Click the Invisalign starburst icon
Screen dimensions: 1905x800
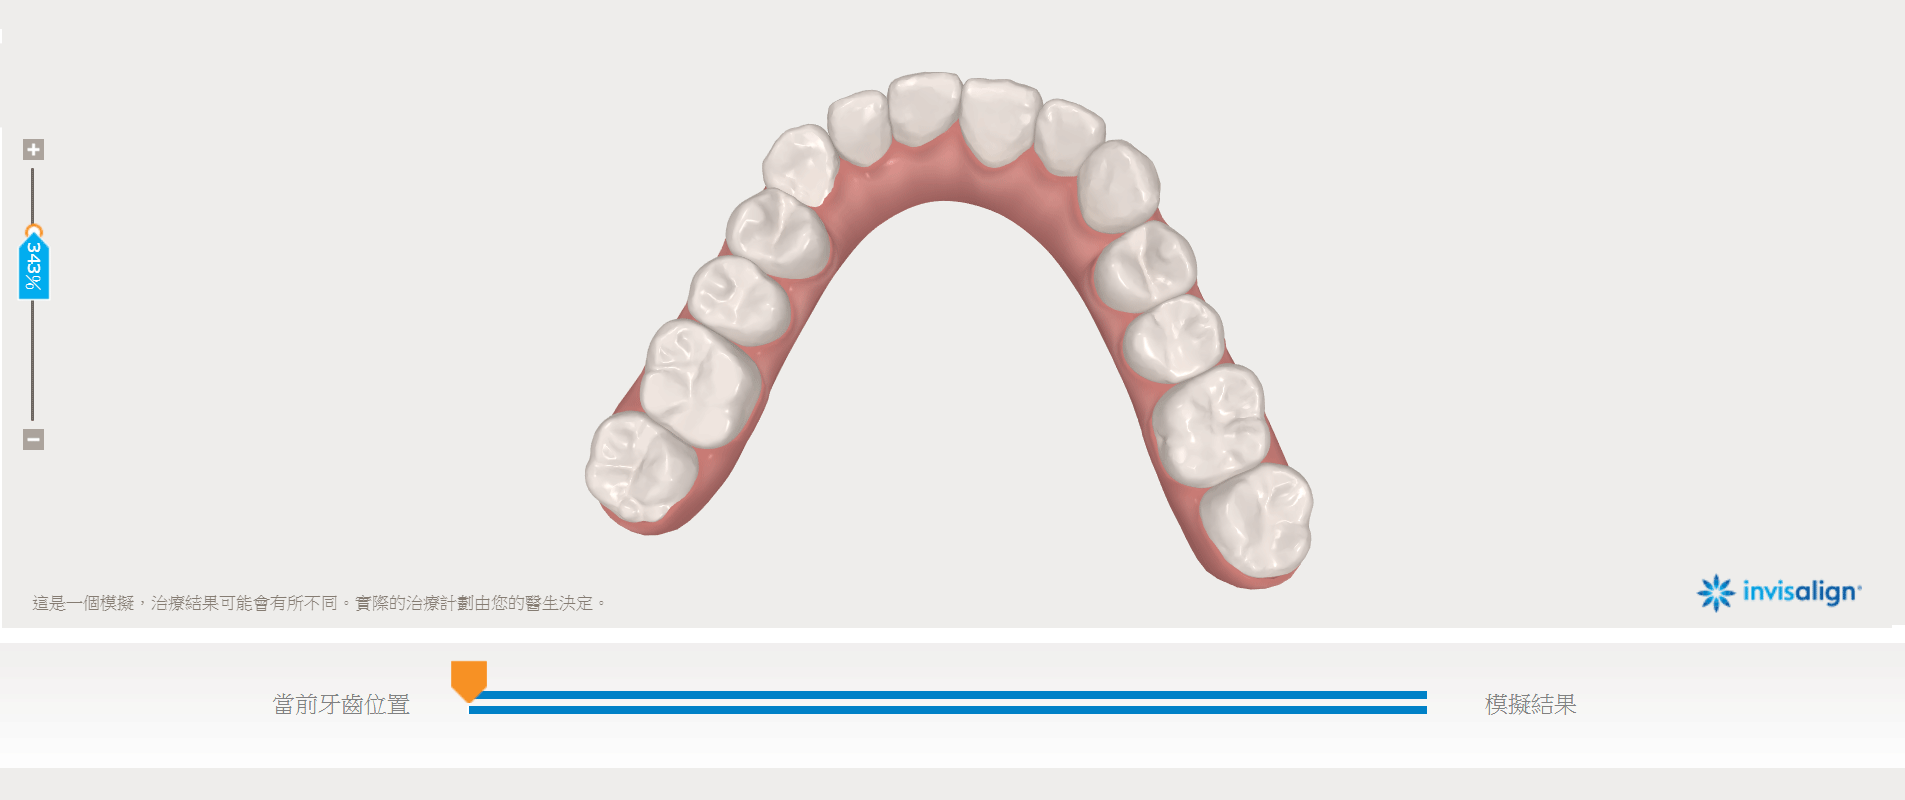click(x=1716, y=592)
